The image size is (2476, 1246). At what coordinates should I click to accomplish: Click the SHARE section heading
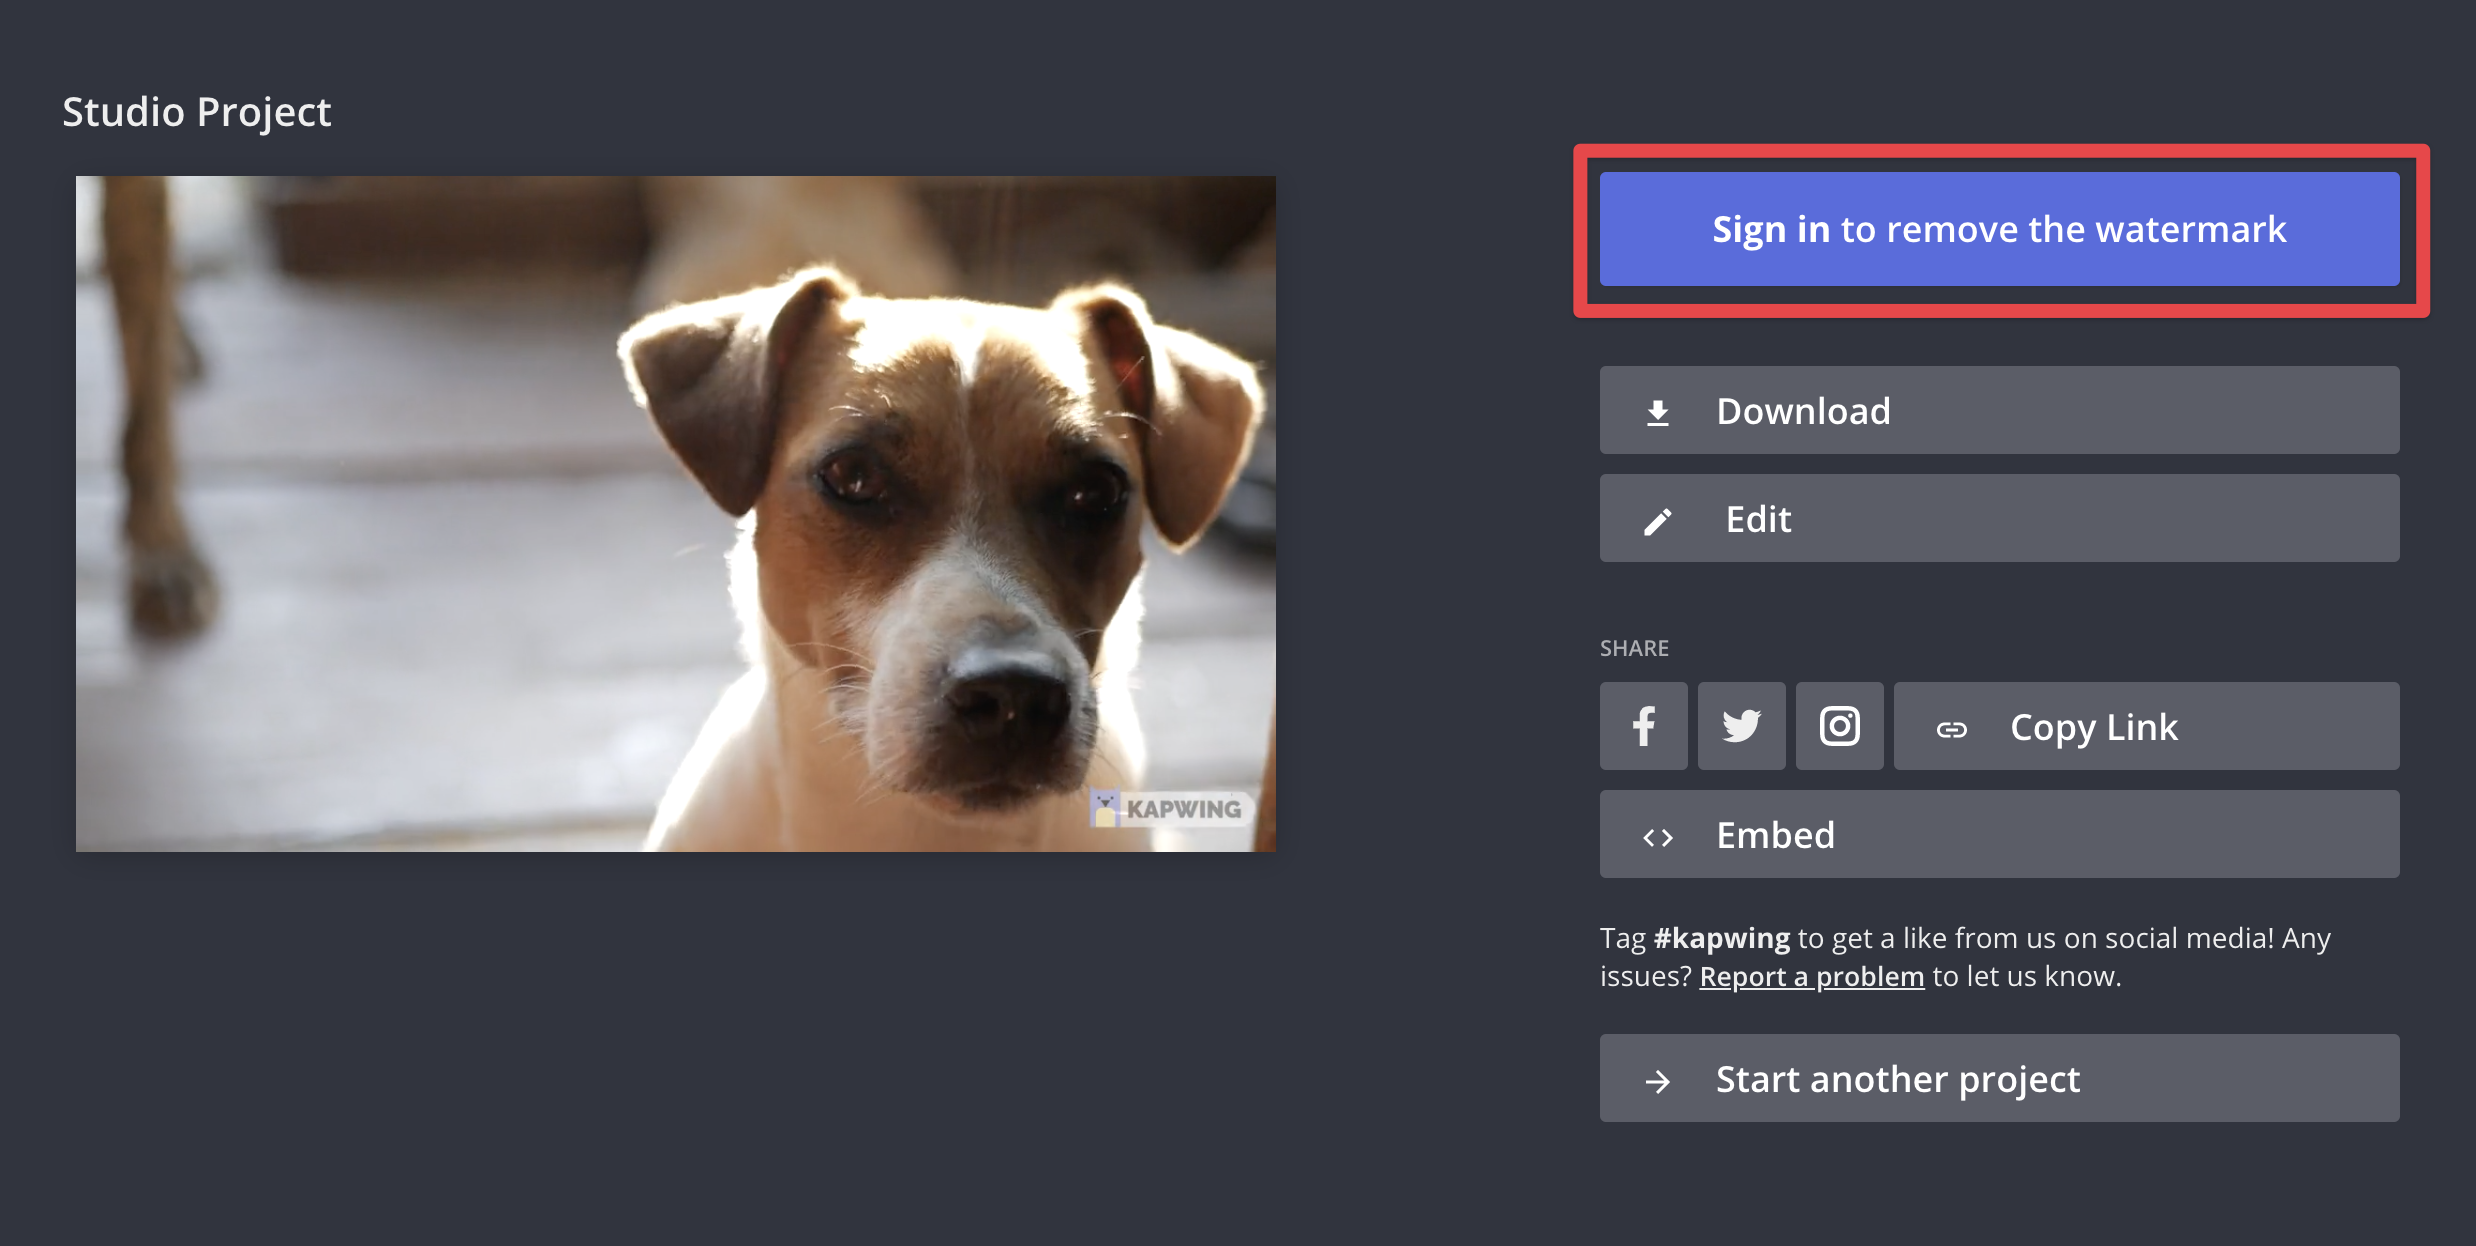[x=1633, y=648]
